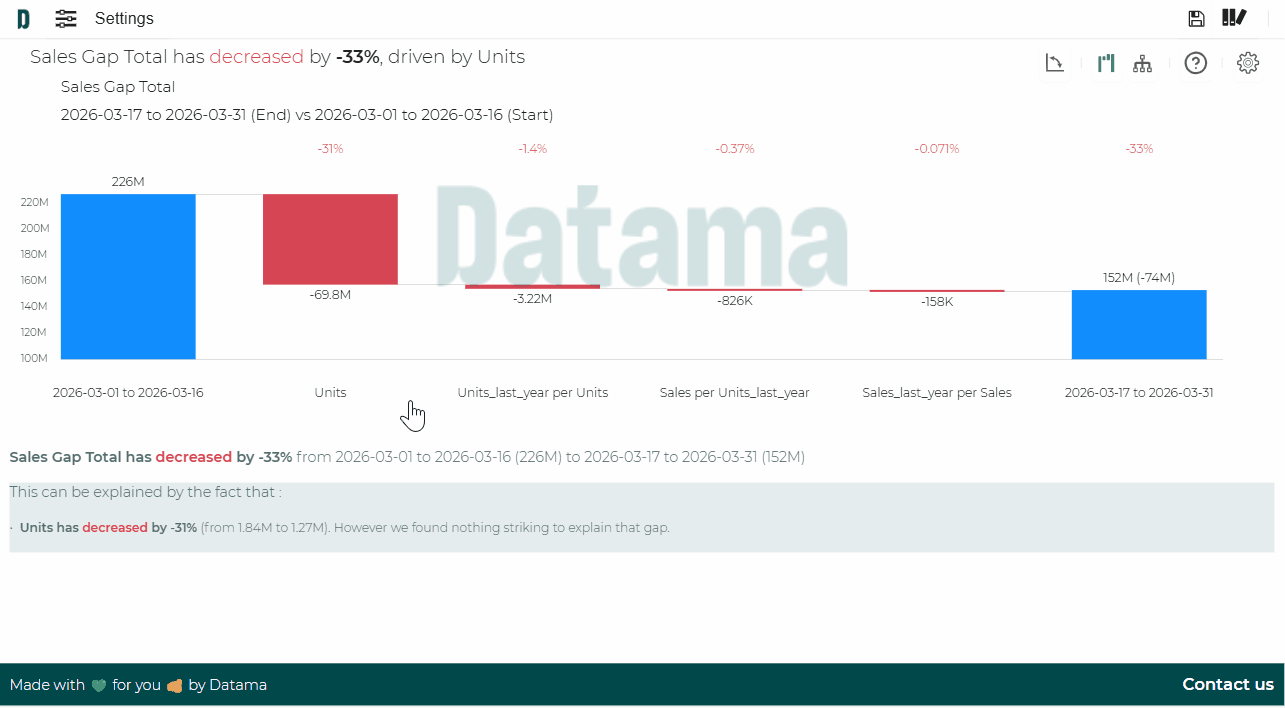Open the library books icon
This screenshot has width=1285, height=708.
pyautogui.click(x=1234, y=18)
